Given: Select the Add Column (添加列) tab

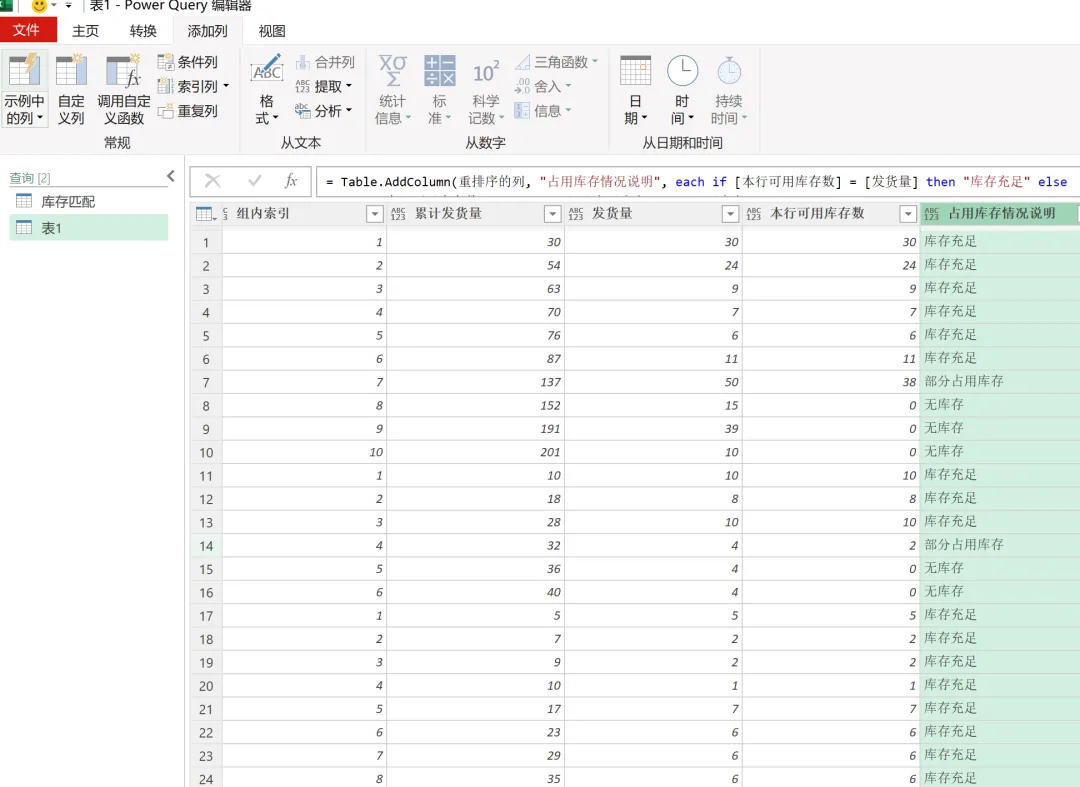Looking at the screenshot, I should point(207,31).
